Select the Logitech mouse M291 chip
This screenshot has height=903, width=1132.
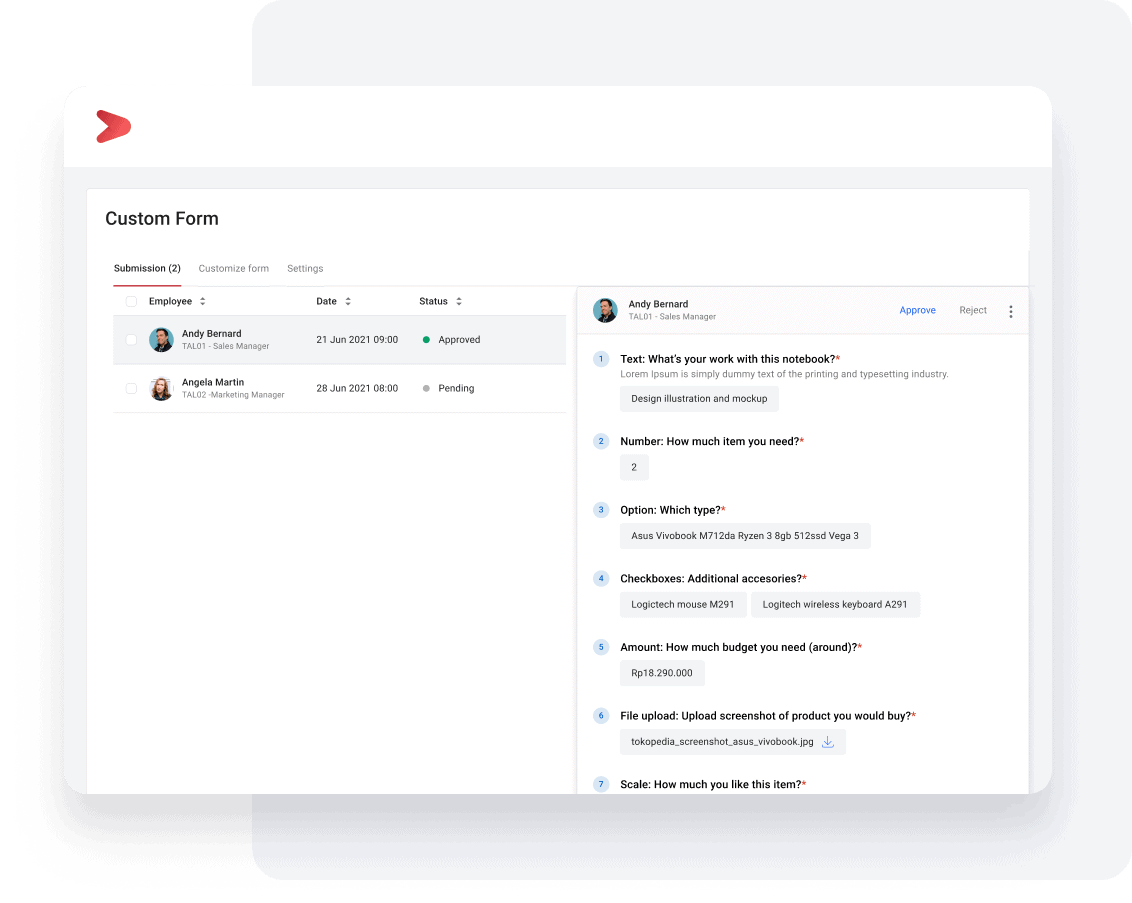coord(682,604)
